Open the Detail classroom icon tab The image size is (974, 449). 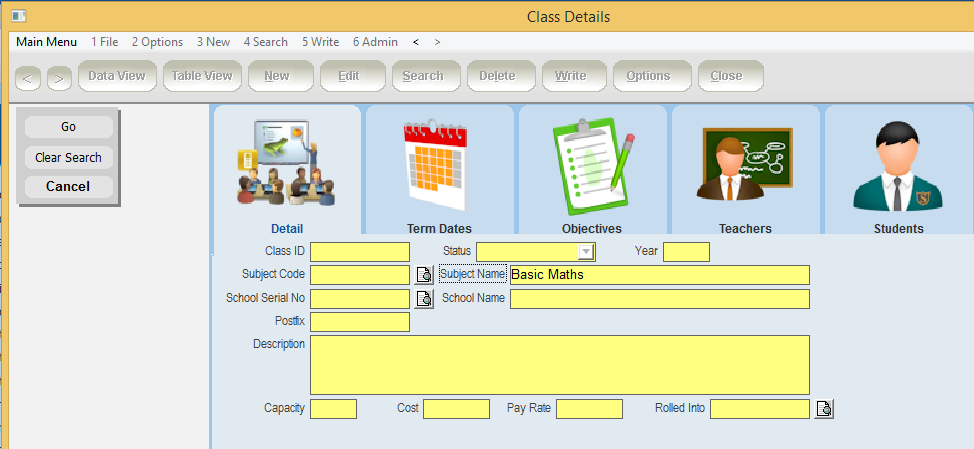point(287,165)
